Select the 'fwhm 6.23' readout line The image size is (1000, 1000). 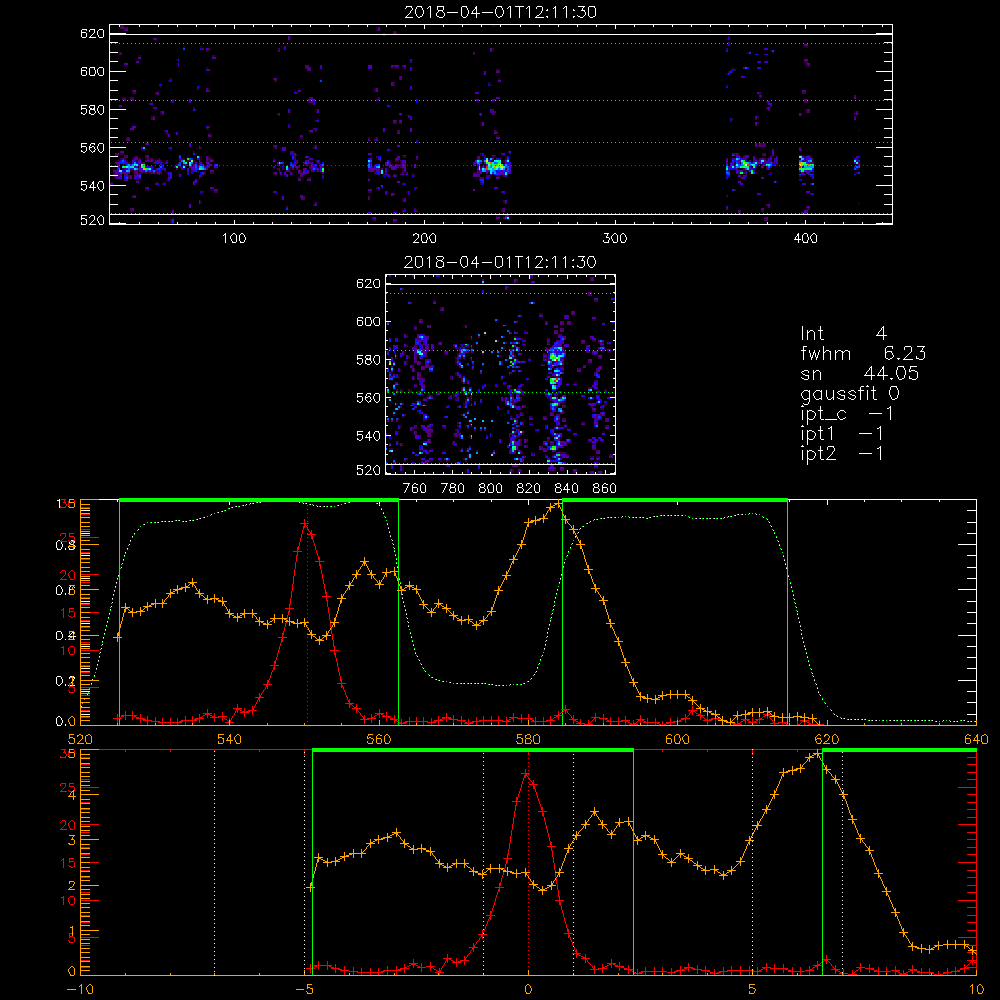tap(863, 353)
